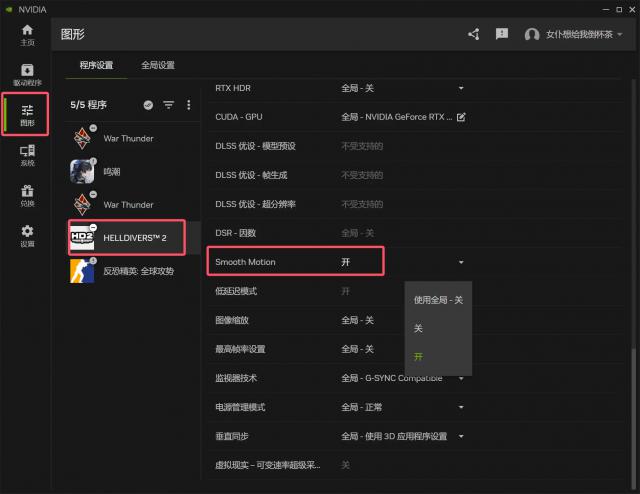Open the 主页 home section
This screenshot has width=640, height=494.
click(x=27, y=35)
